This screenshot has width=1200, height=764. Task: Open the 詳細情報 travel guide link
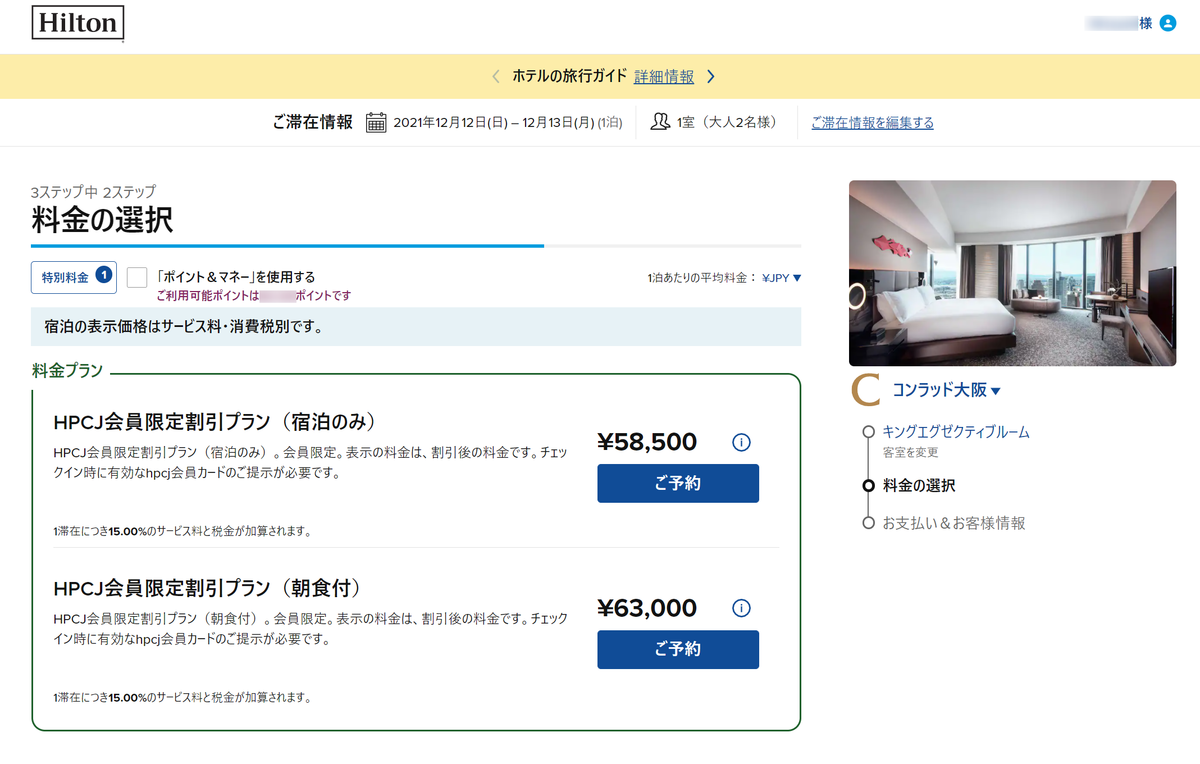coord(664,77)
